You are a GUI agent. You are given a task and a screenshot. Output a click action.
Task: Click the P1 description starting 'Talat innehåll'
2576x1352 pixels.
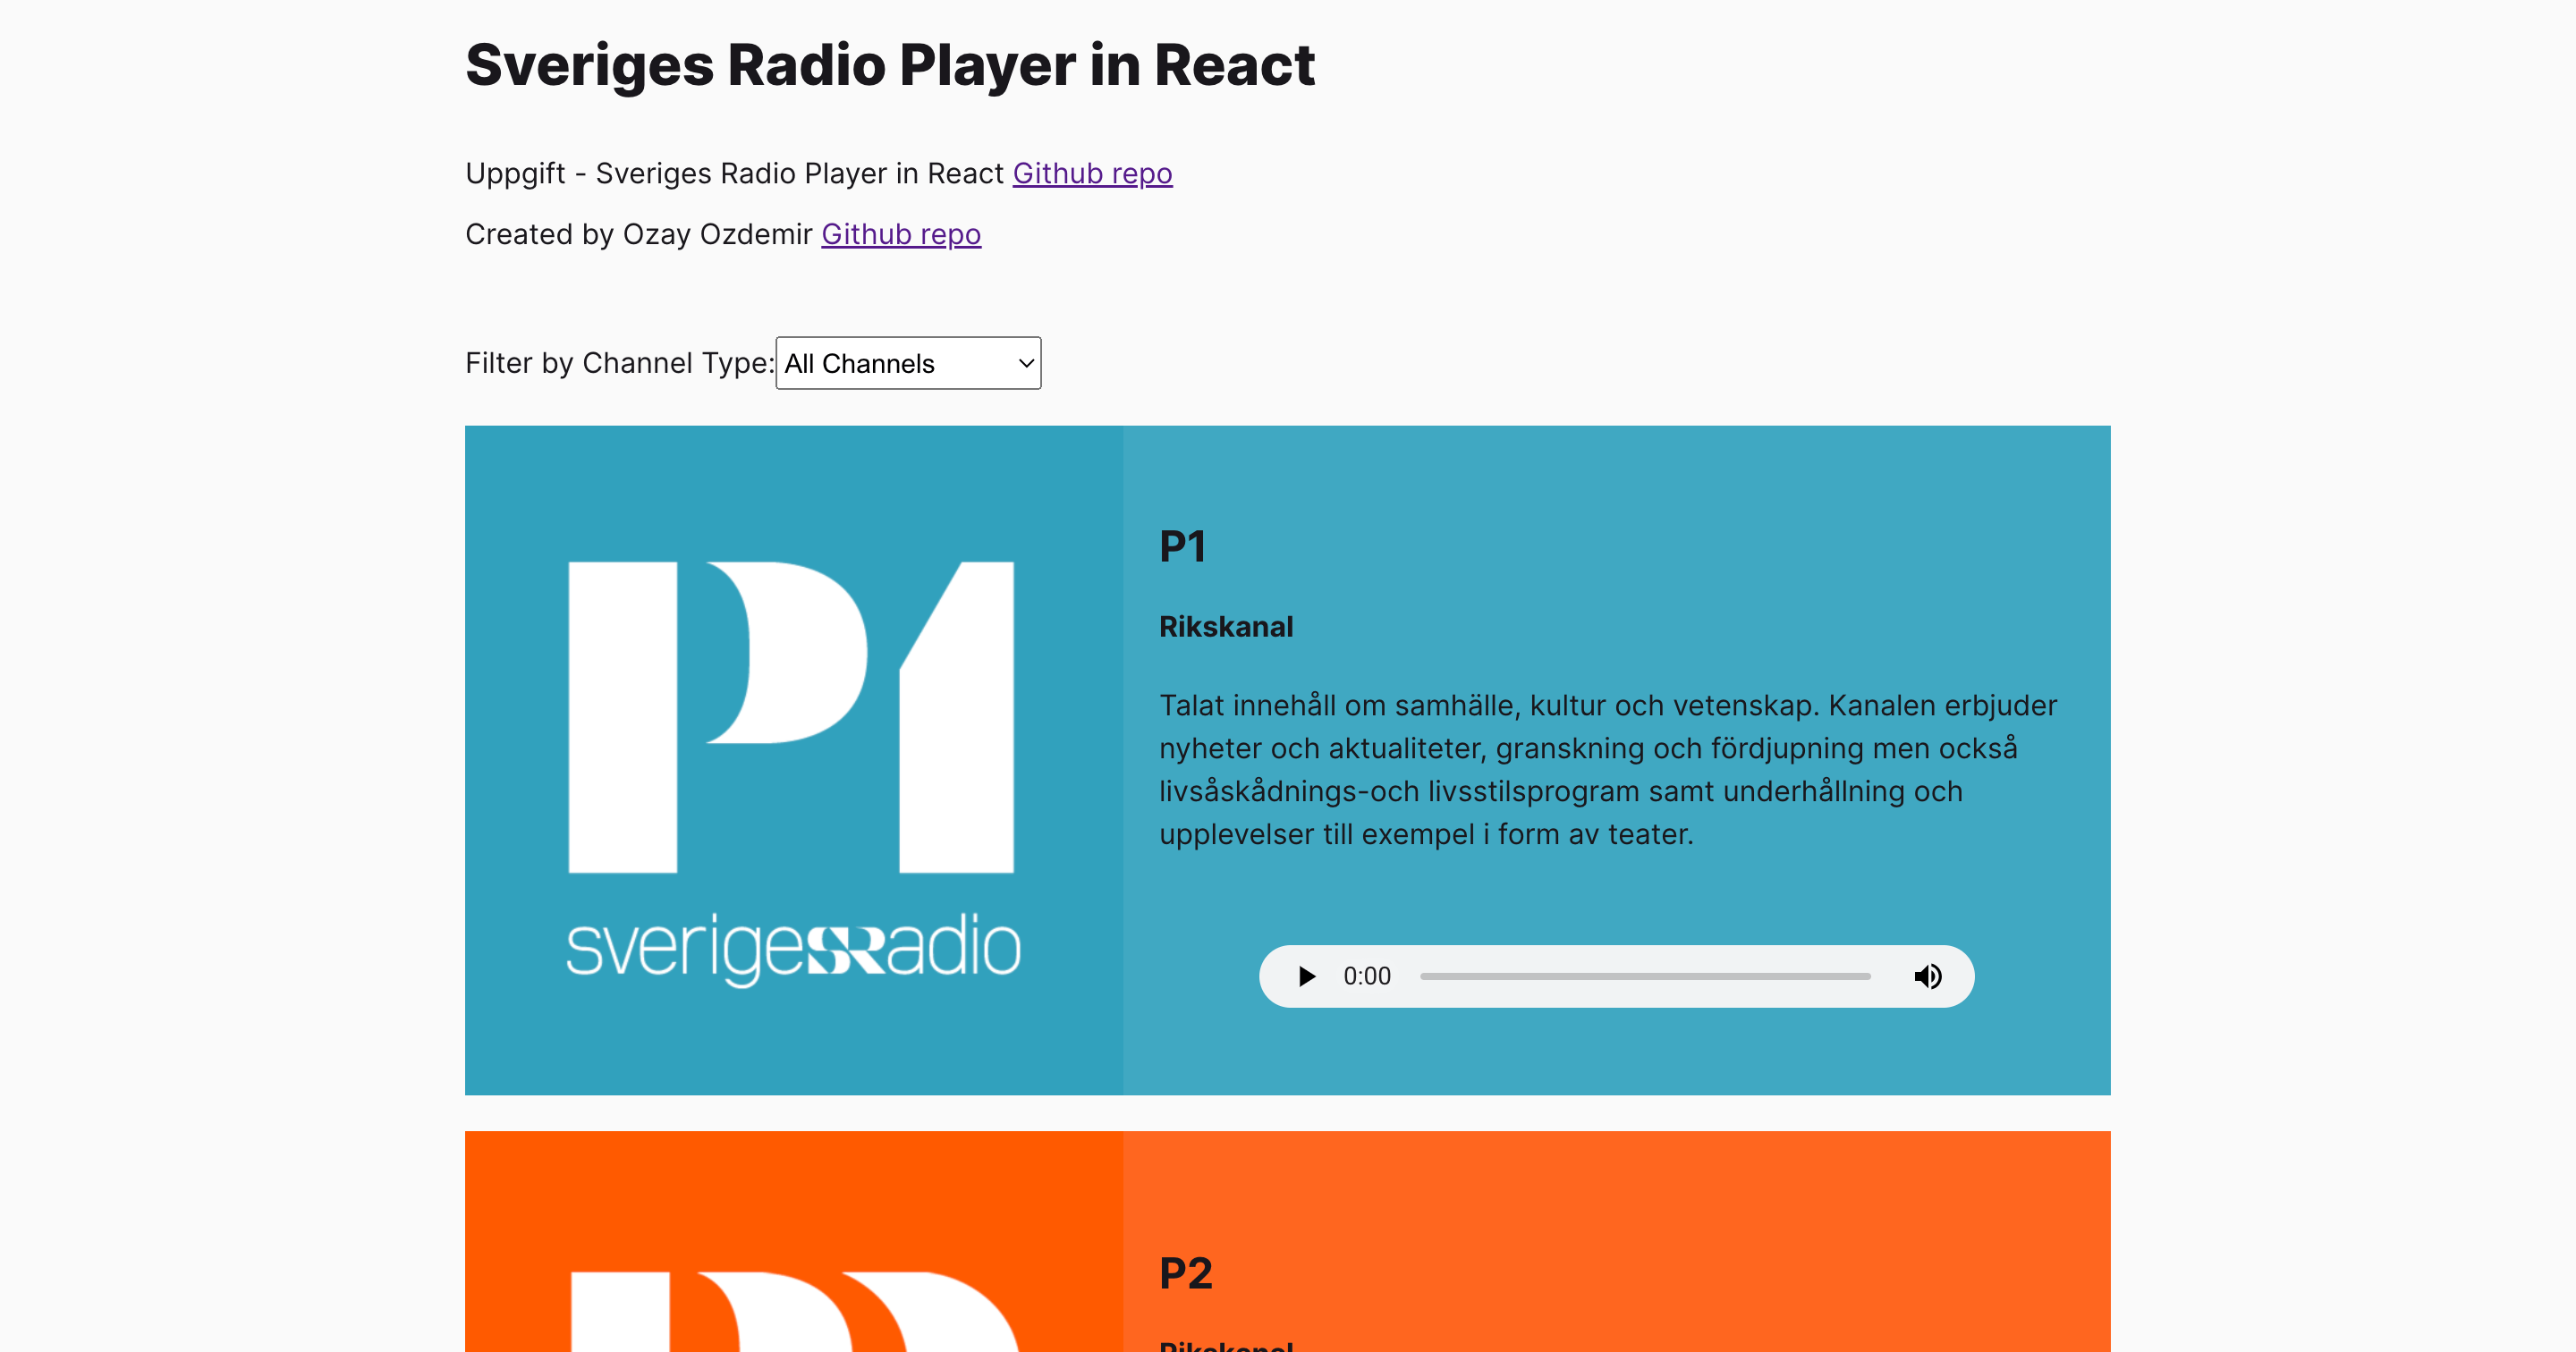point(1608,769)
